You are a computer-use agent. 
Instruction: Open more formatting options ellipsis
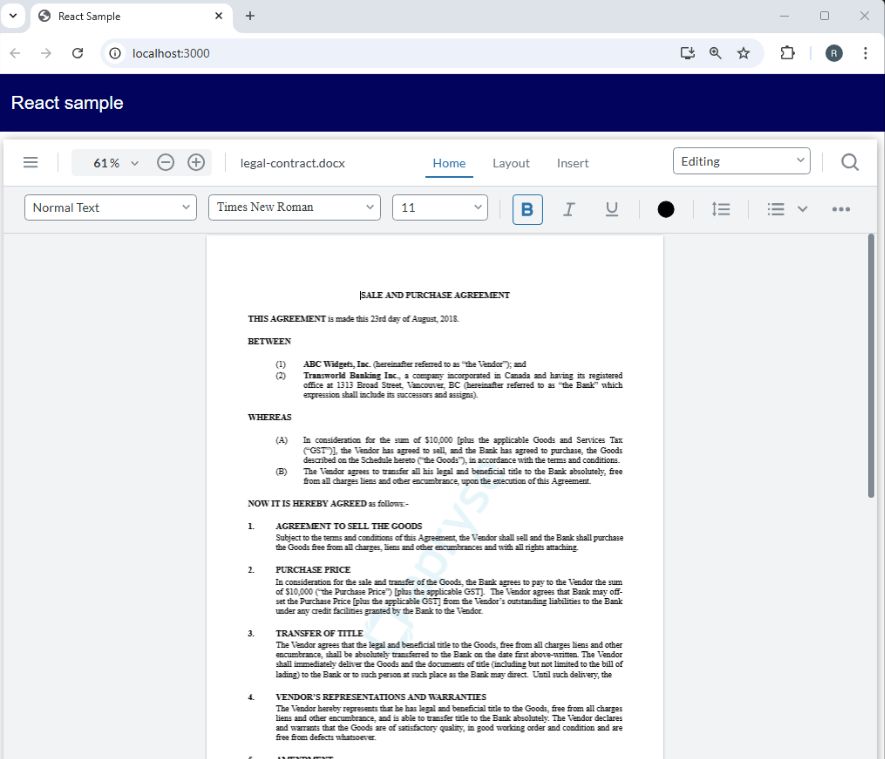840,209
